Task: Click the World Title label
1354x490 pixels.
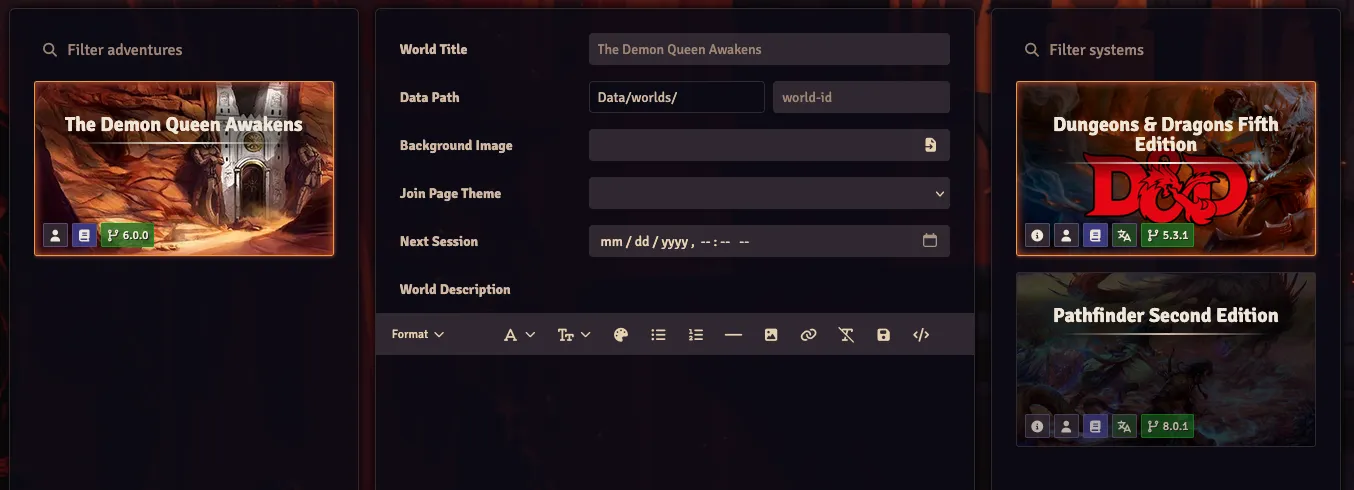Action: point(433,49)
